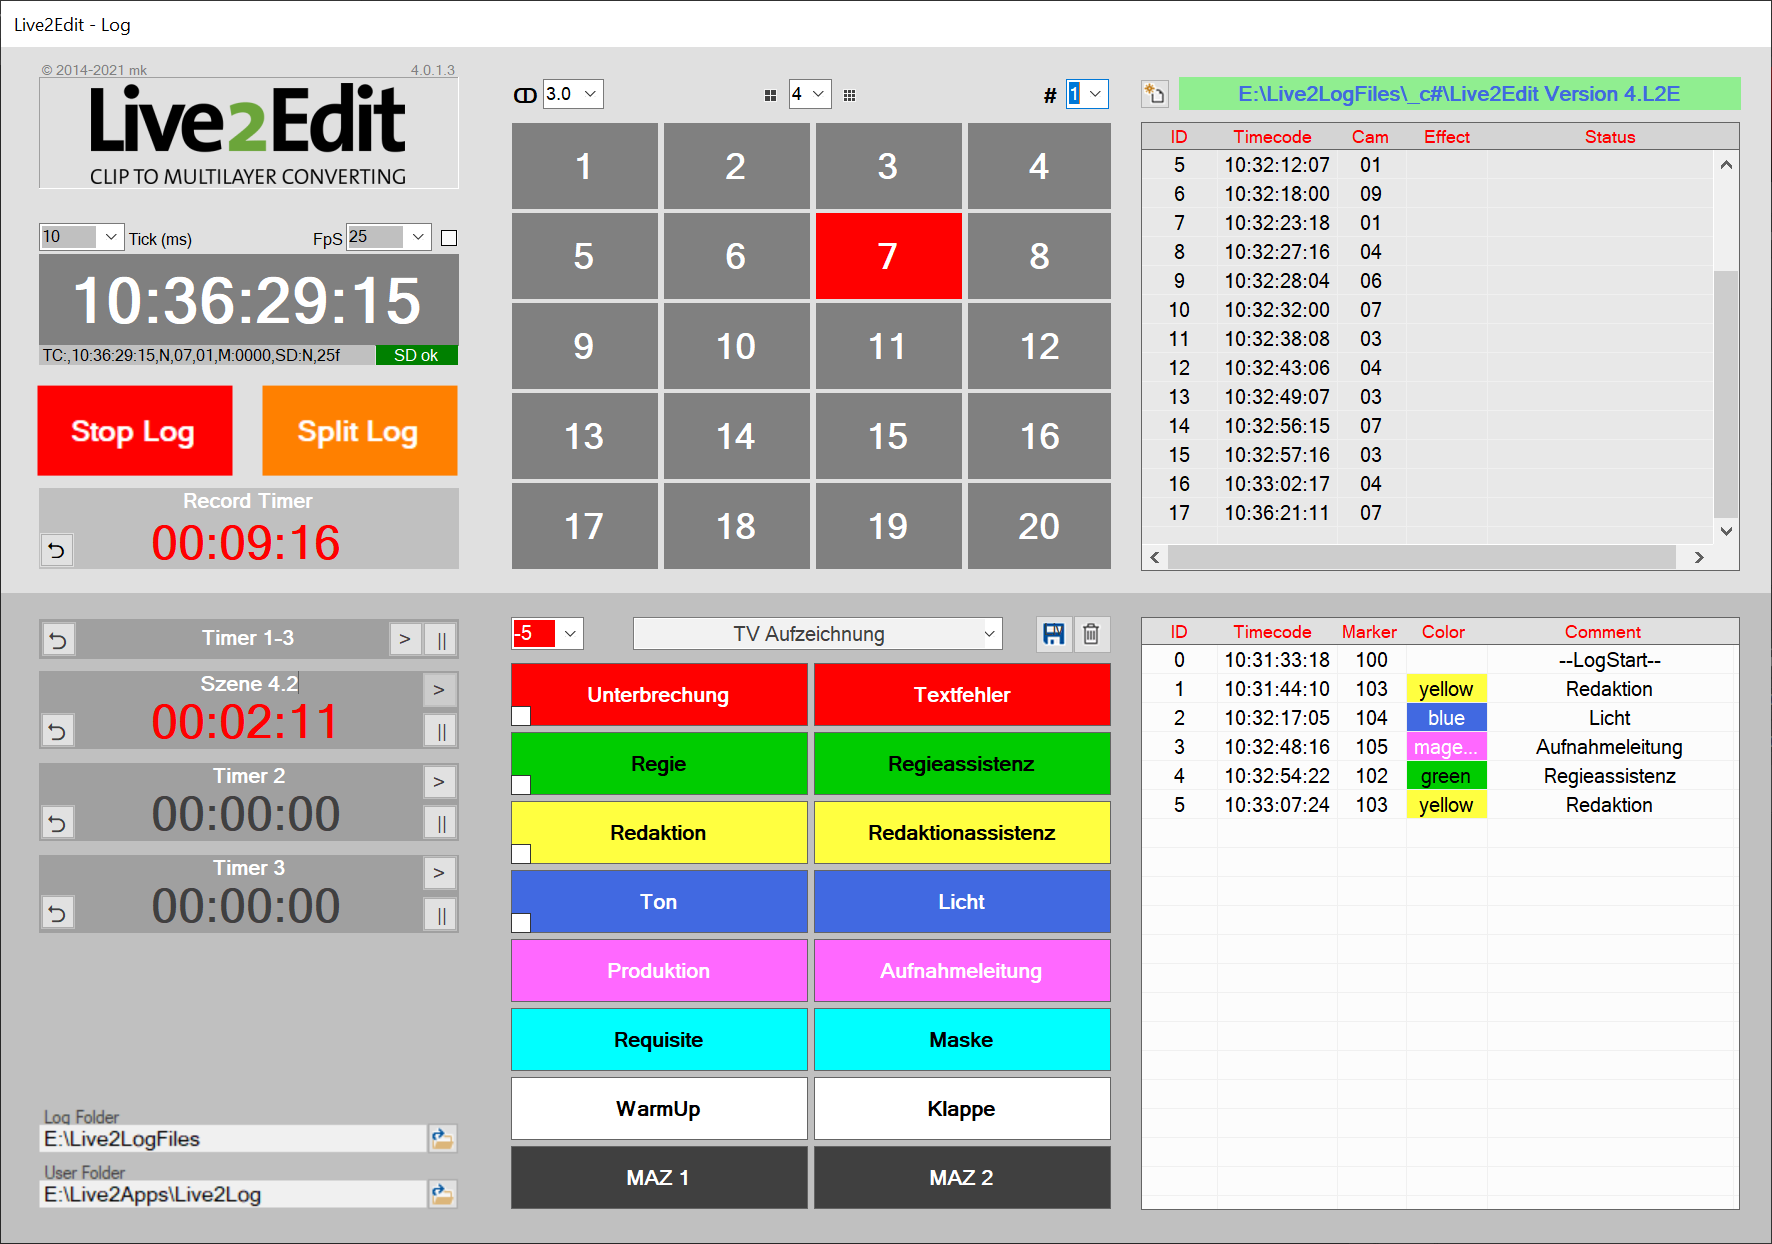Screen dimensions: 1772x1244
Task: Open the FpS 25 dropdown
Action: click(418, 237)
